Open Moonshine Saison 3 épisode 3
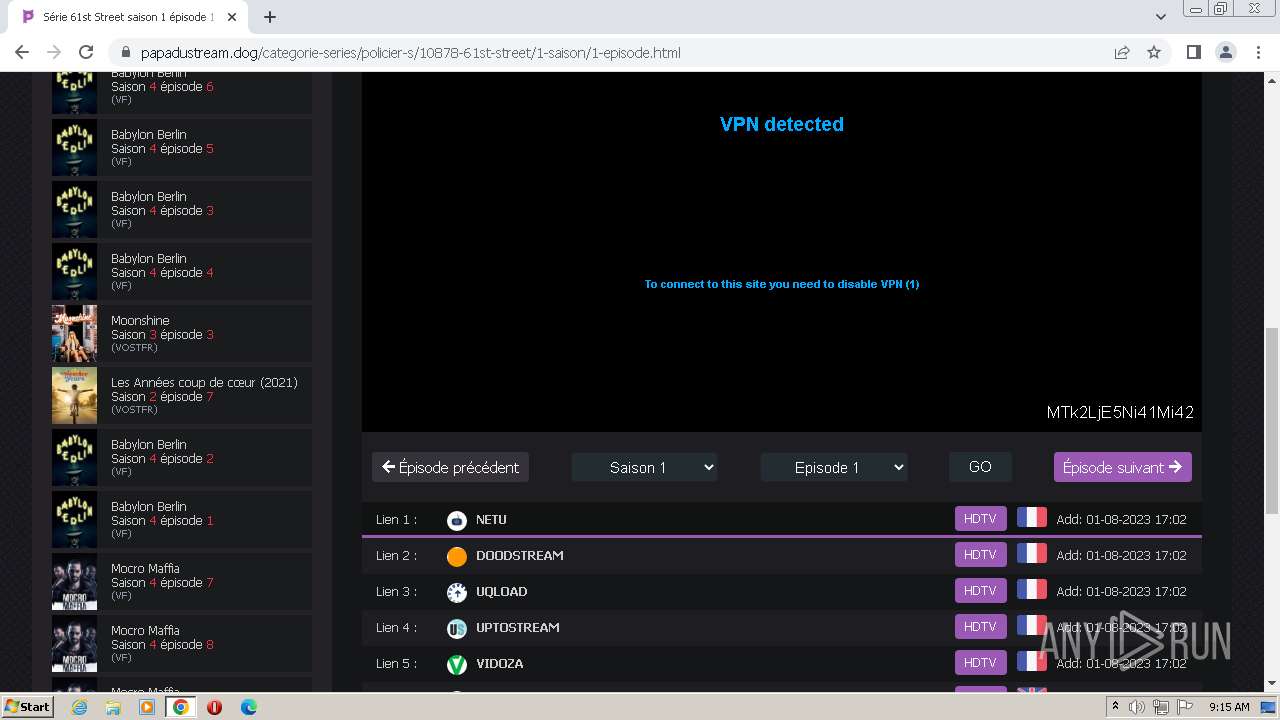 click(x=182, y=333)
